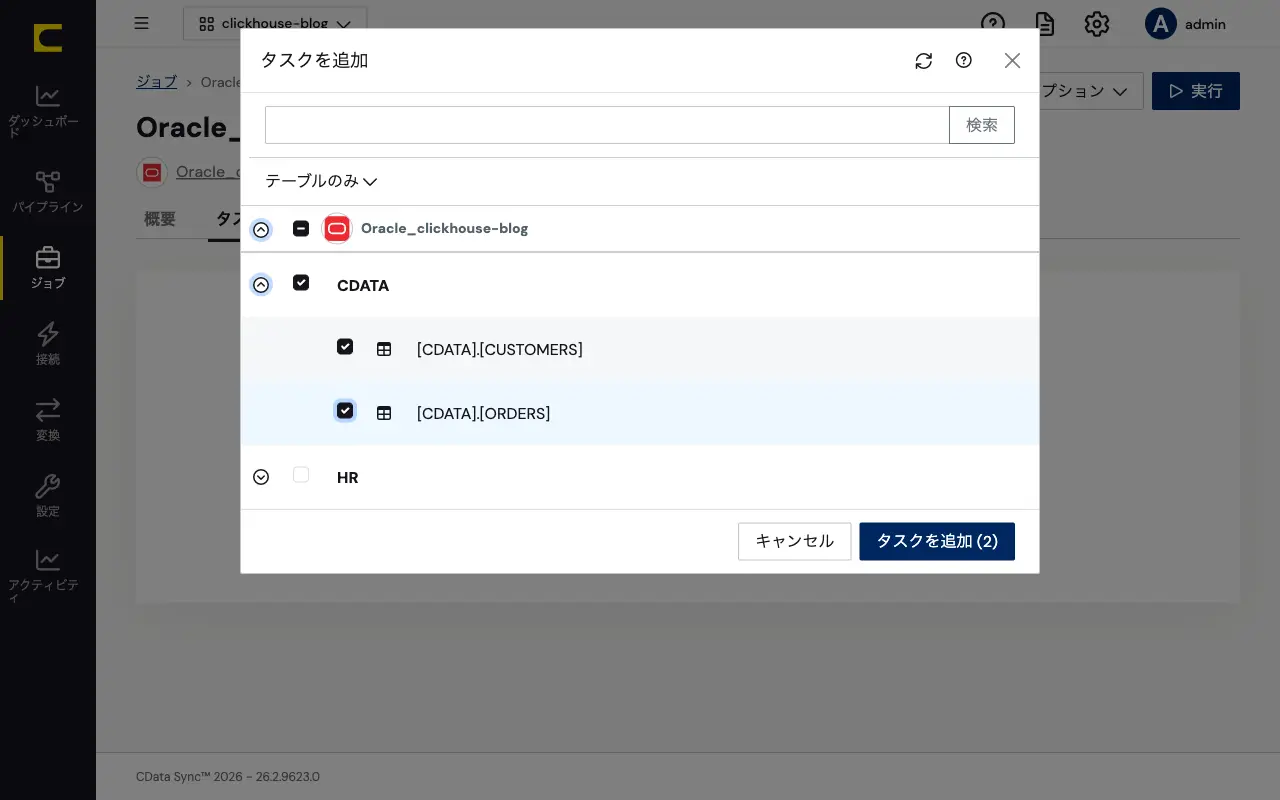The image size is (1280, 800).
Task: Click the 実行 button
Action: click(x=1196, y=91)
